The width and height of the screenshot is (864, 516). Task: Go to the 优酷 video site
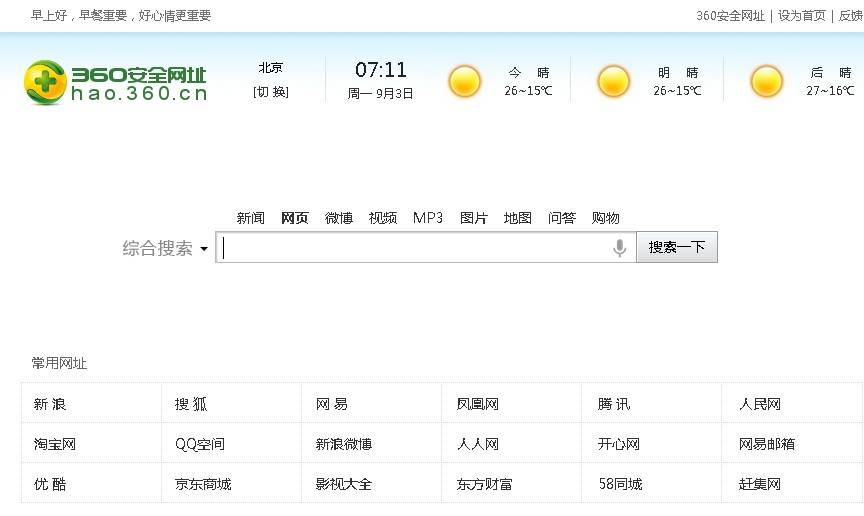(x=50, y=484)
